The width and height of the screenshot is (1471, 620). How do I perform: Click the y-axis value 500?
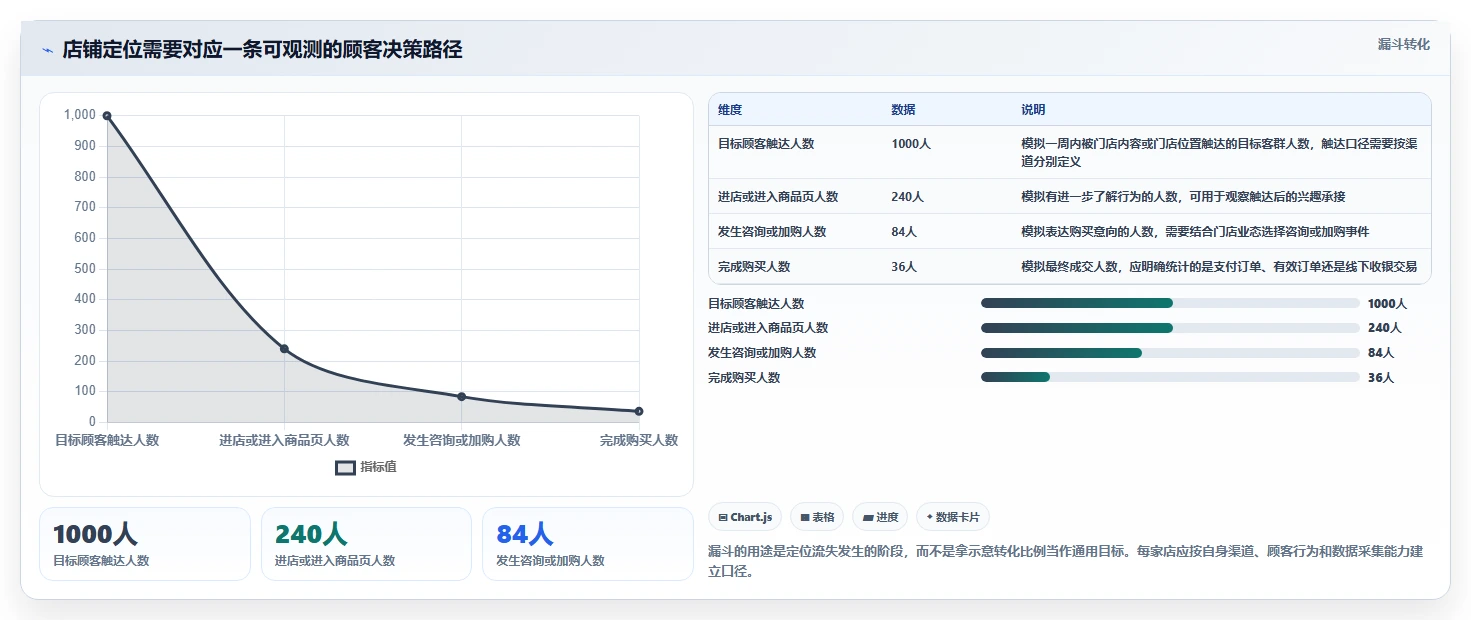click(85, 268)
